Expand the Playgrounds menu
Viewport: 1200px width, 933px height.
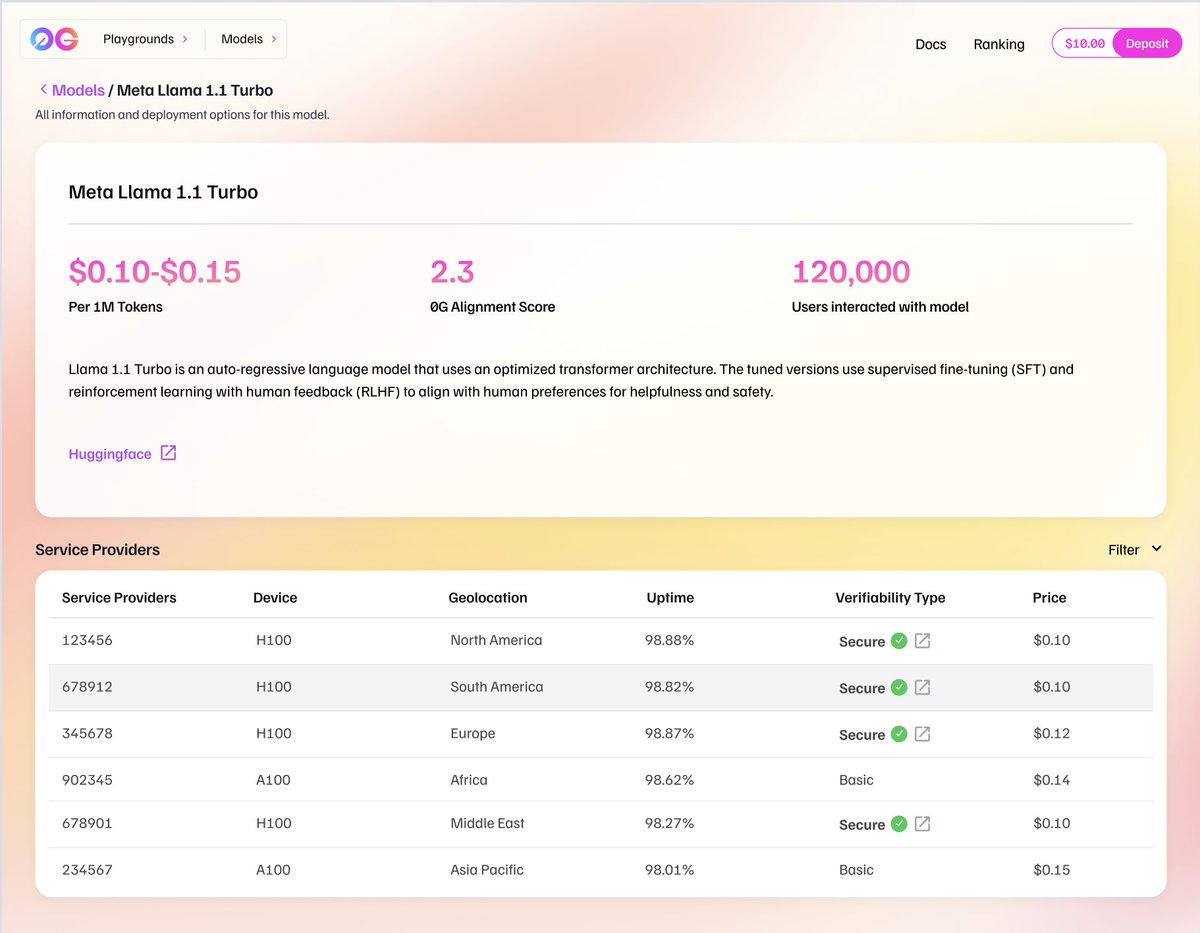coord(145,39)
